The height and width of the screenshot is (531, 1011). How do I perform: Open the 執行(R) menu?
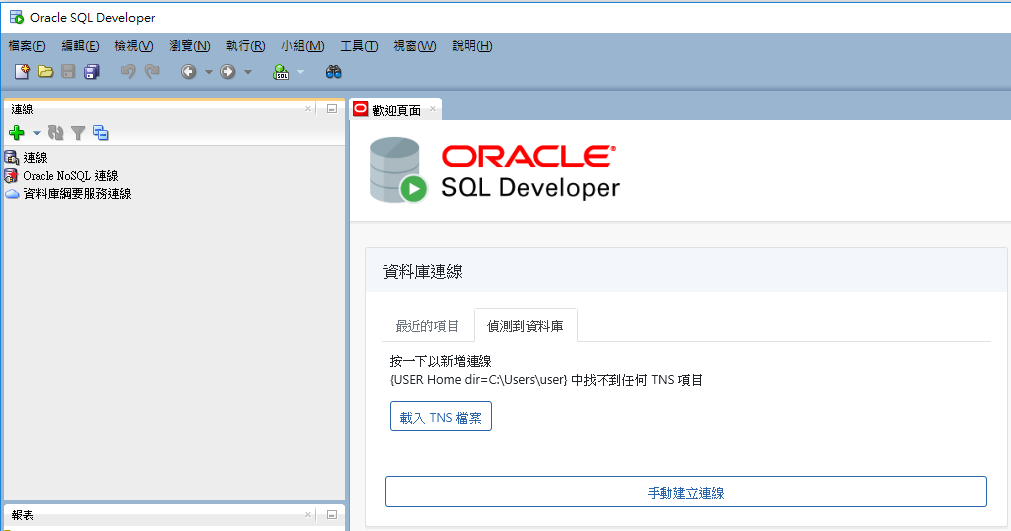[246, 46]
